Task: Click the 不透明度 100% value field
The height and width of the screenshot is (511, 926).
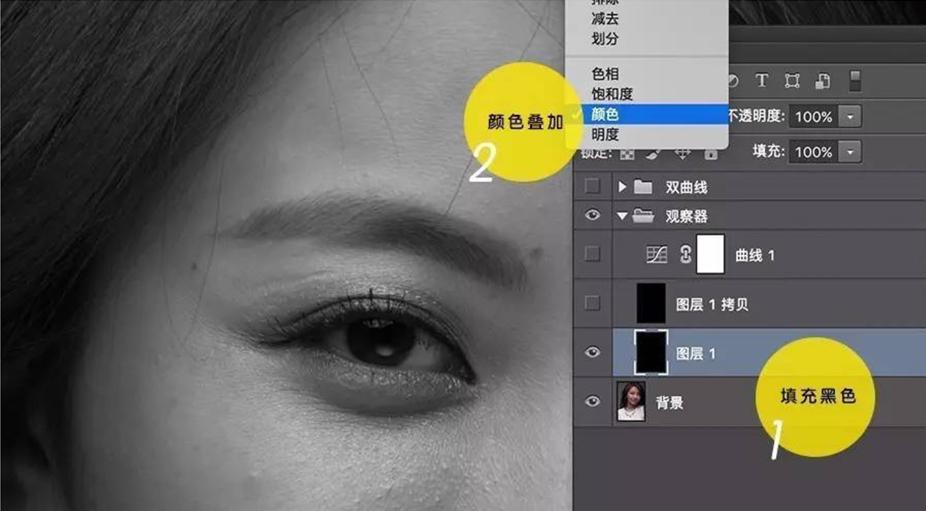Action: (x=814, y=117)
